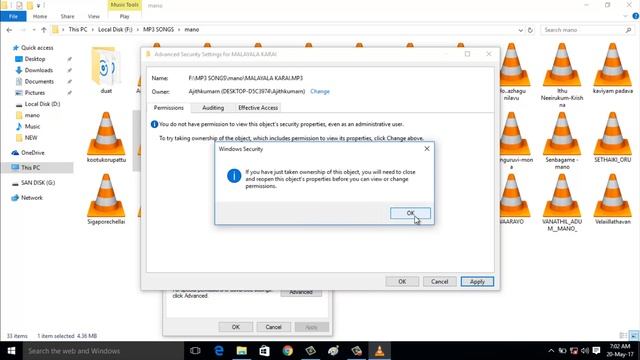640x360 pixels.
Task: Click the Search mano field
Action: pos(586,30)
